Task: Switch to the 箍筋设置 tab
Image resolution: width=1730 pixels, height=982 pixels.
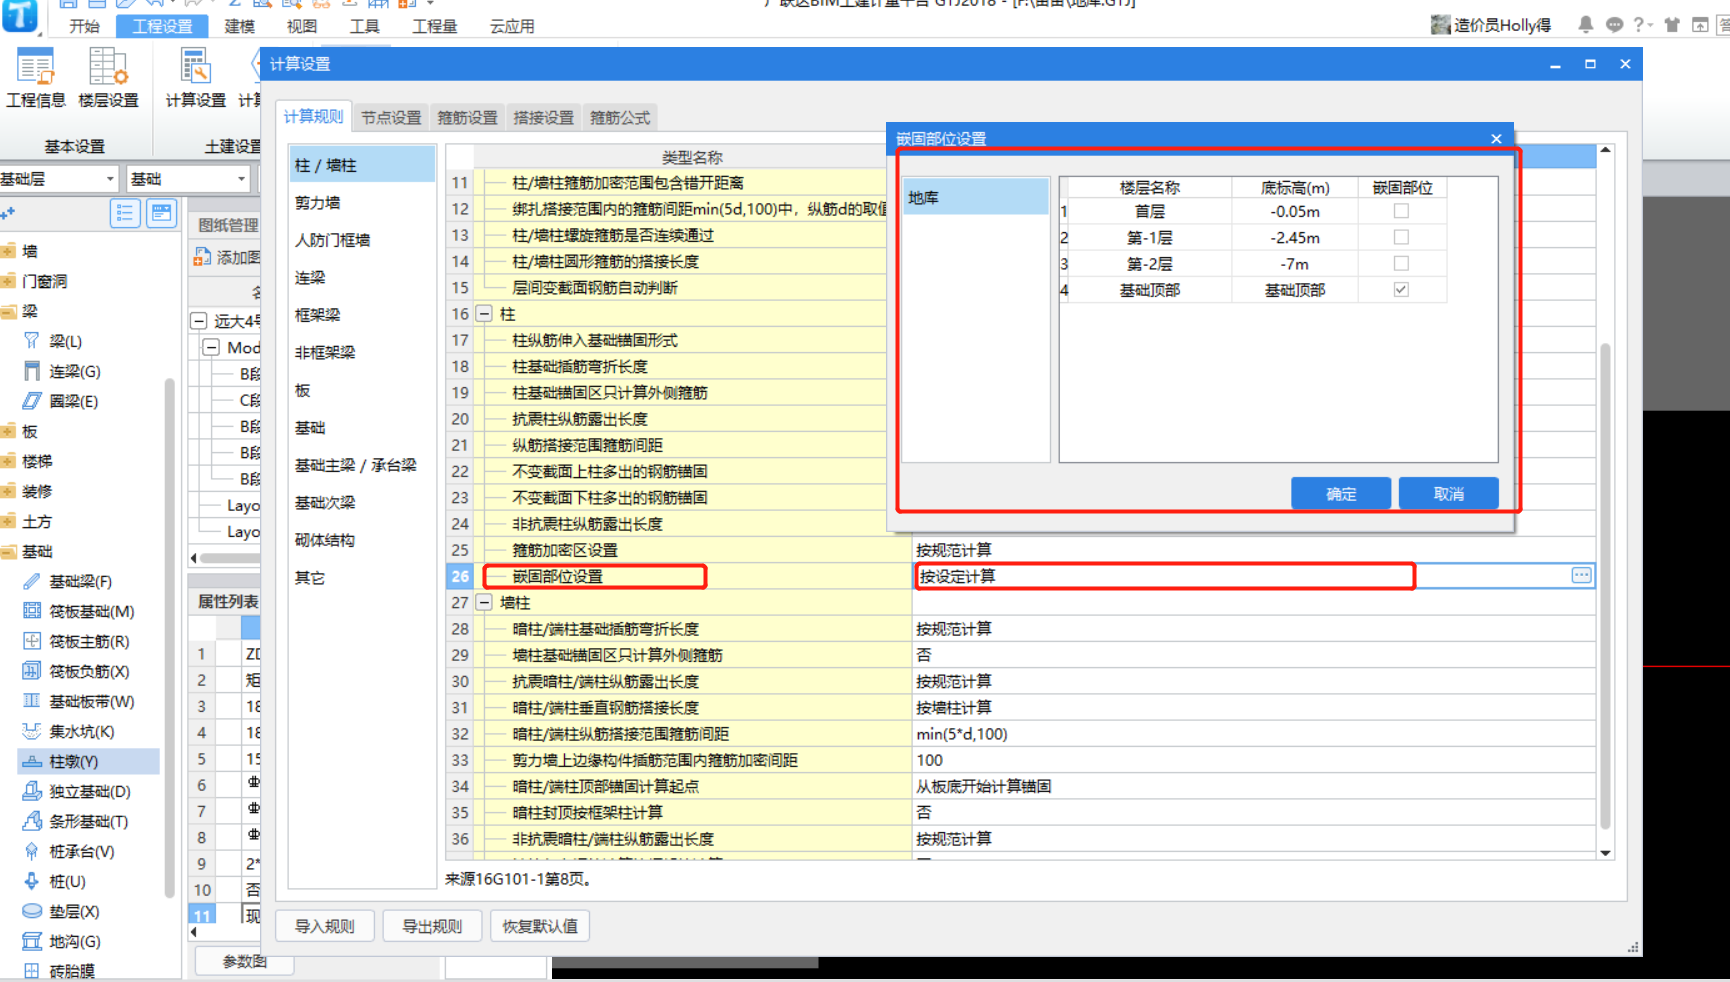Action: tap(467, 117)
